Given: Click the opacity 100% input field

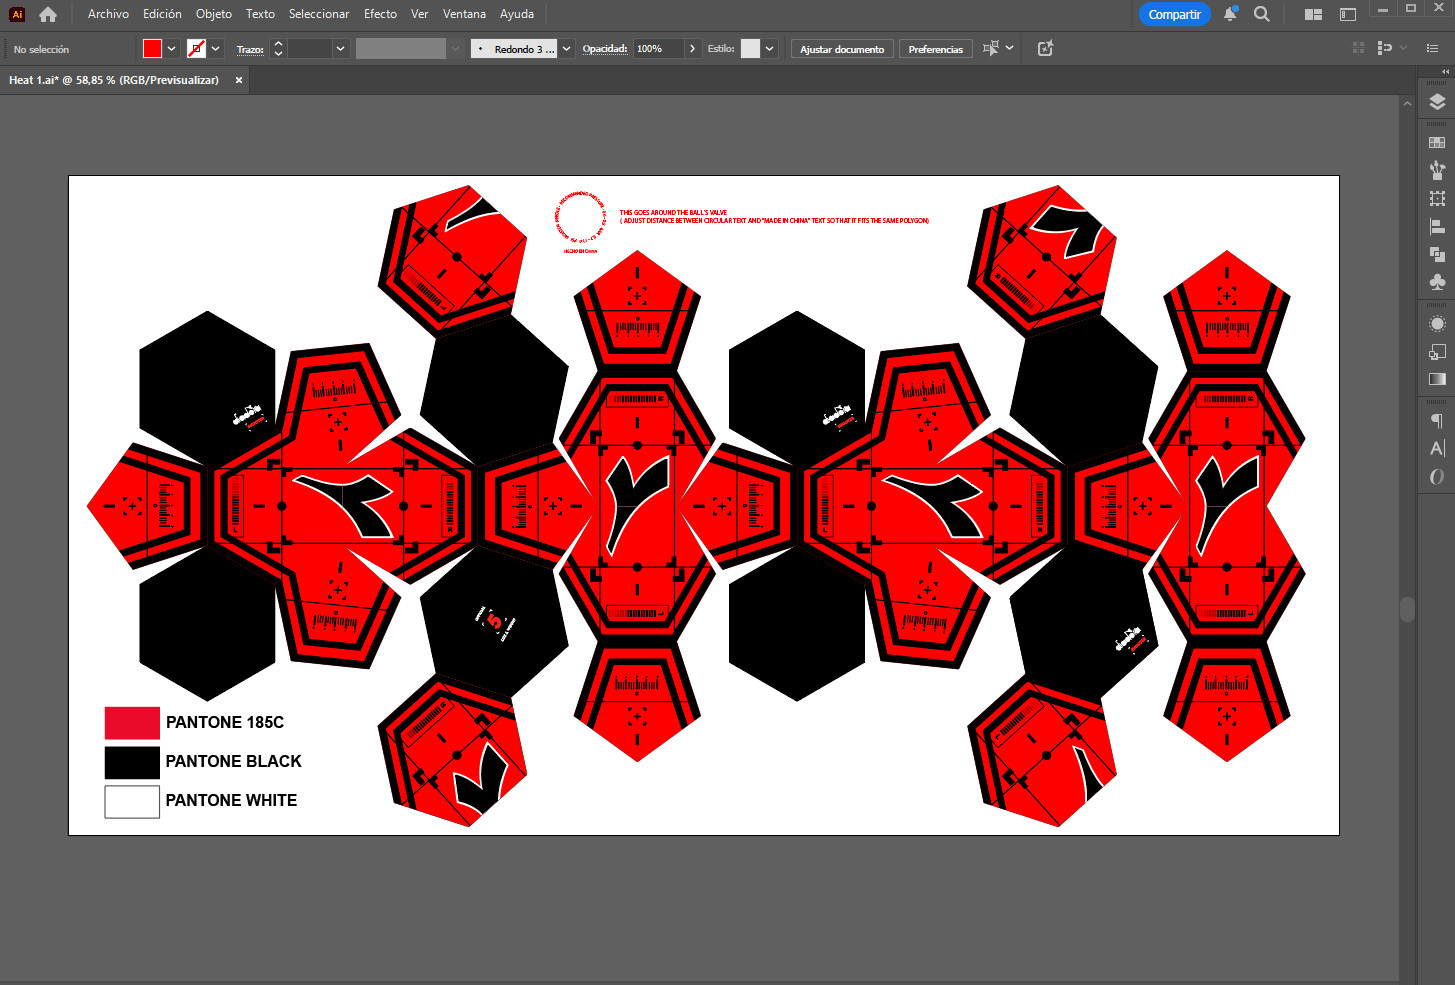Looking at the screenshot, I should pyautogui.click(x=659, y=48).
